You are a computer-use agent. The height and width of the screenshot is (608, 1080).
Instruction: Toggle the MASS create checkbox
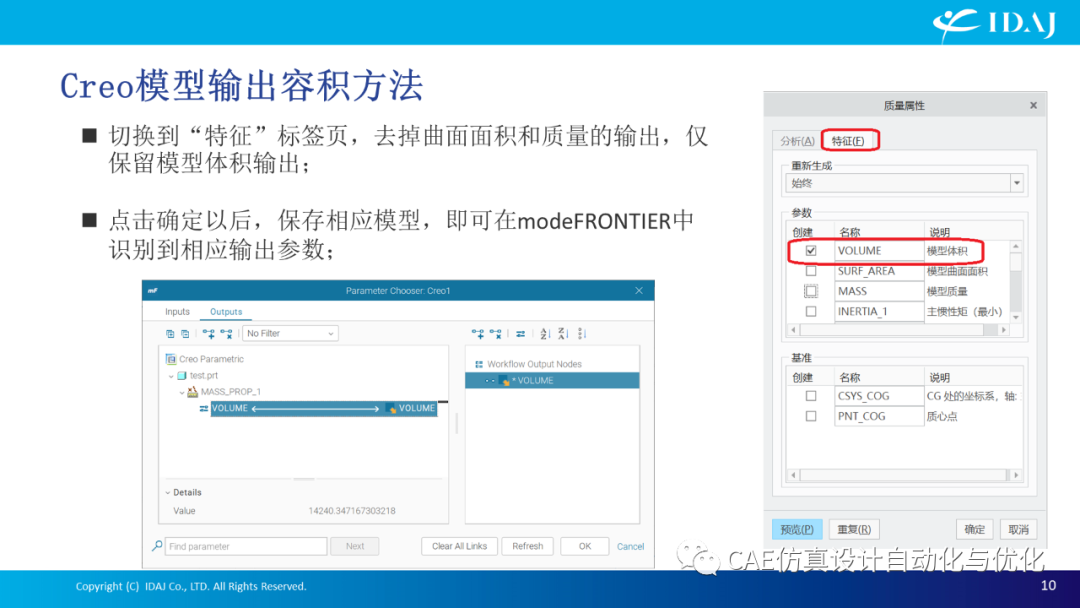pyautogui.click(x=811, y=291)
